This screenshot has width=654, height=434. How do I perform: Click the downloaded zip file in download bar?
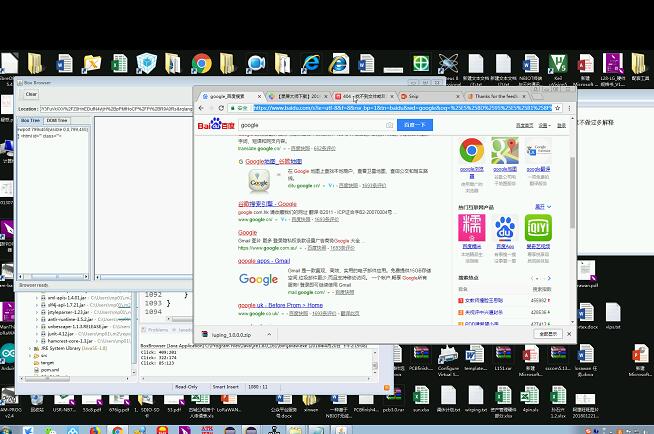point(231,334)
